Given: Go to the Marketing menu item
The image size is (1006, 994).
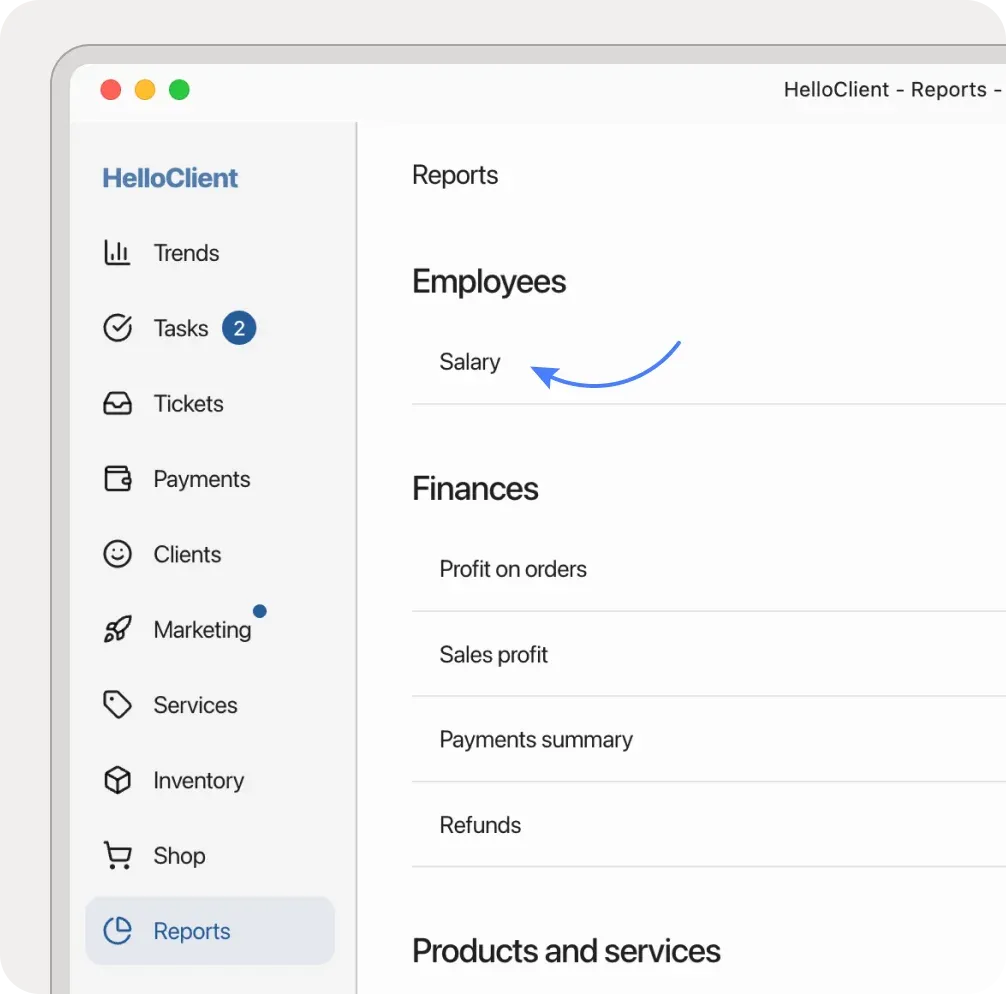Looking at the screenshot, I should pyautogui.click(x=202, y=630).
